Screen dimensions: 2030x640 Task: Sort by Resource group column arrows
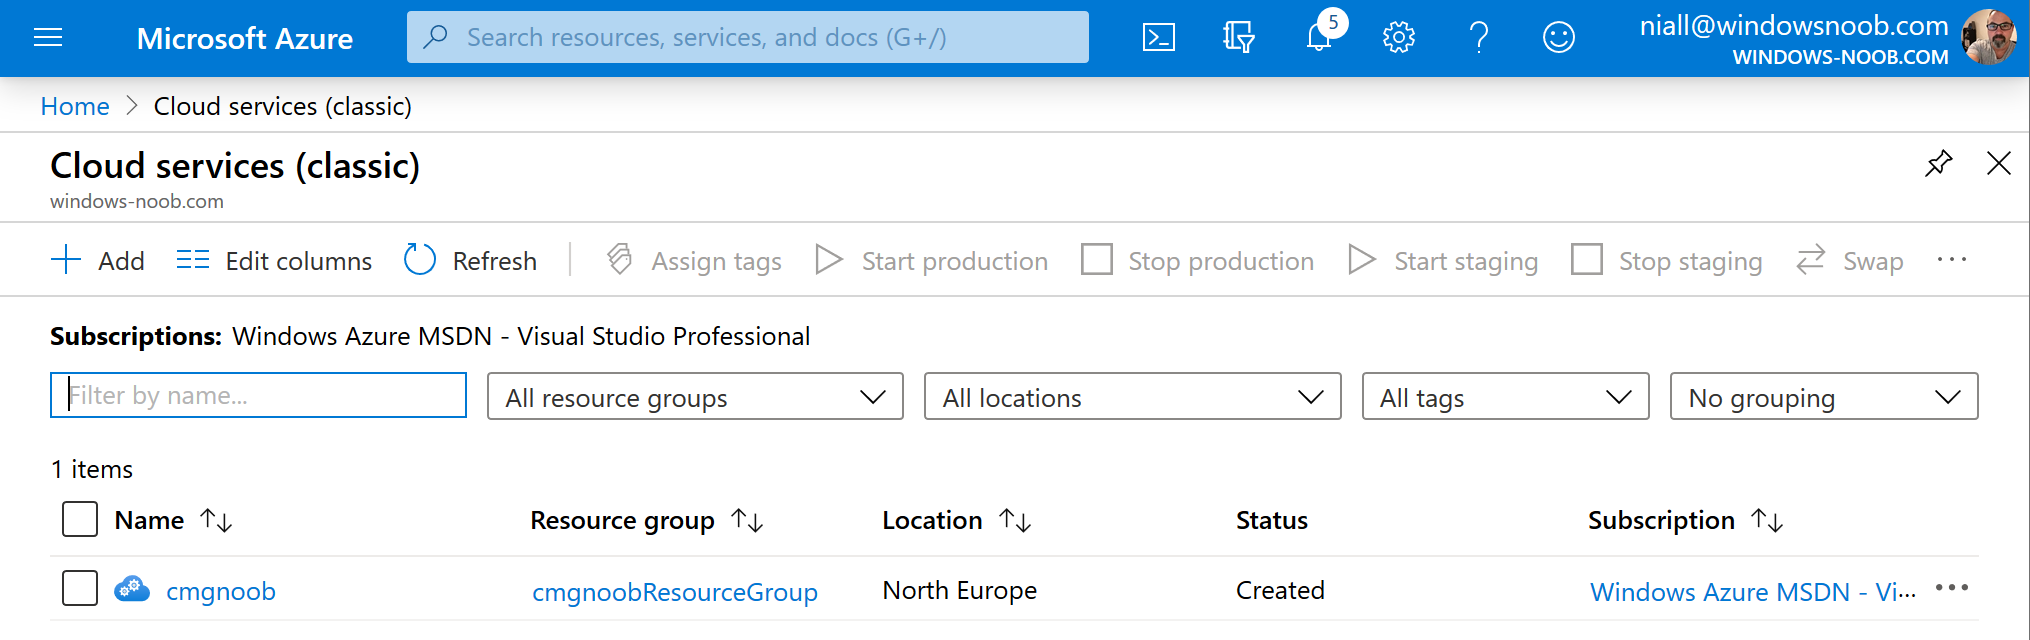pos(747,520)
